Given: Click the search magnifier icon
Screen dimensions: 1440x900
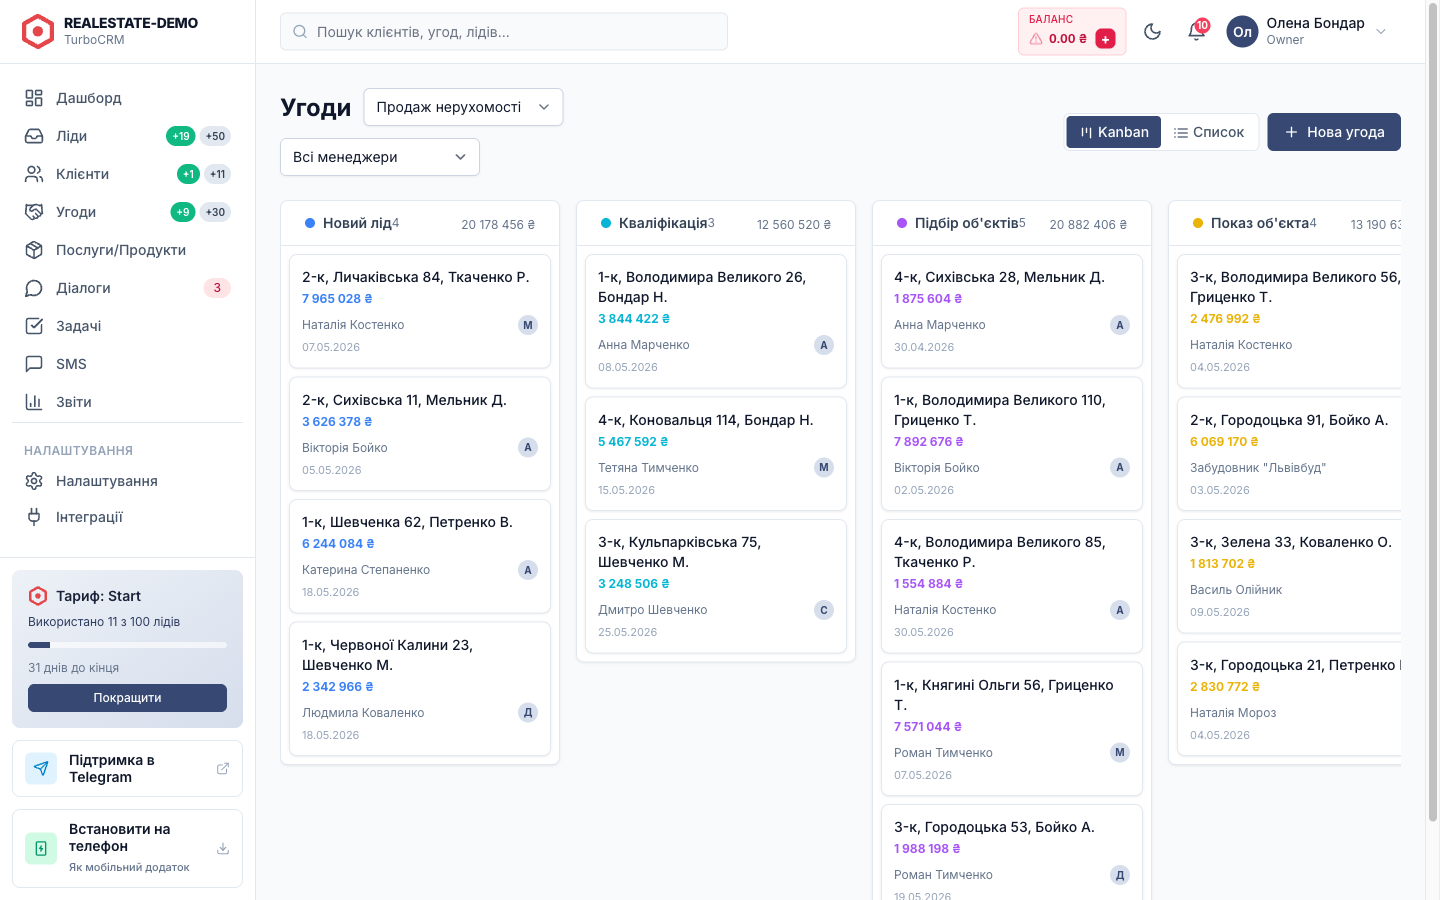Looking at the screenshot, I should pos(300,32).
